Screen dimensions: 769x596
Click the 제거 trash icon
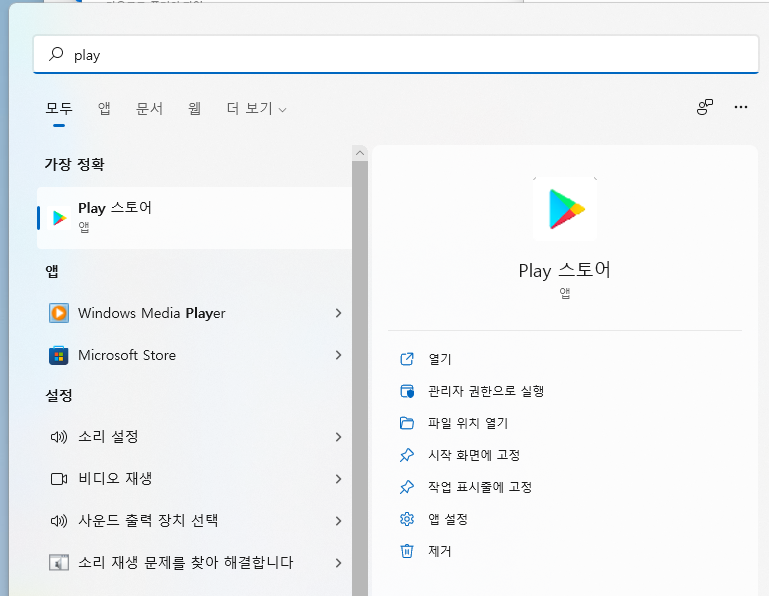pos(407,551)
